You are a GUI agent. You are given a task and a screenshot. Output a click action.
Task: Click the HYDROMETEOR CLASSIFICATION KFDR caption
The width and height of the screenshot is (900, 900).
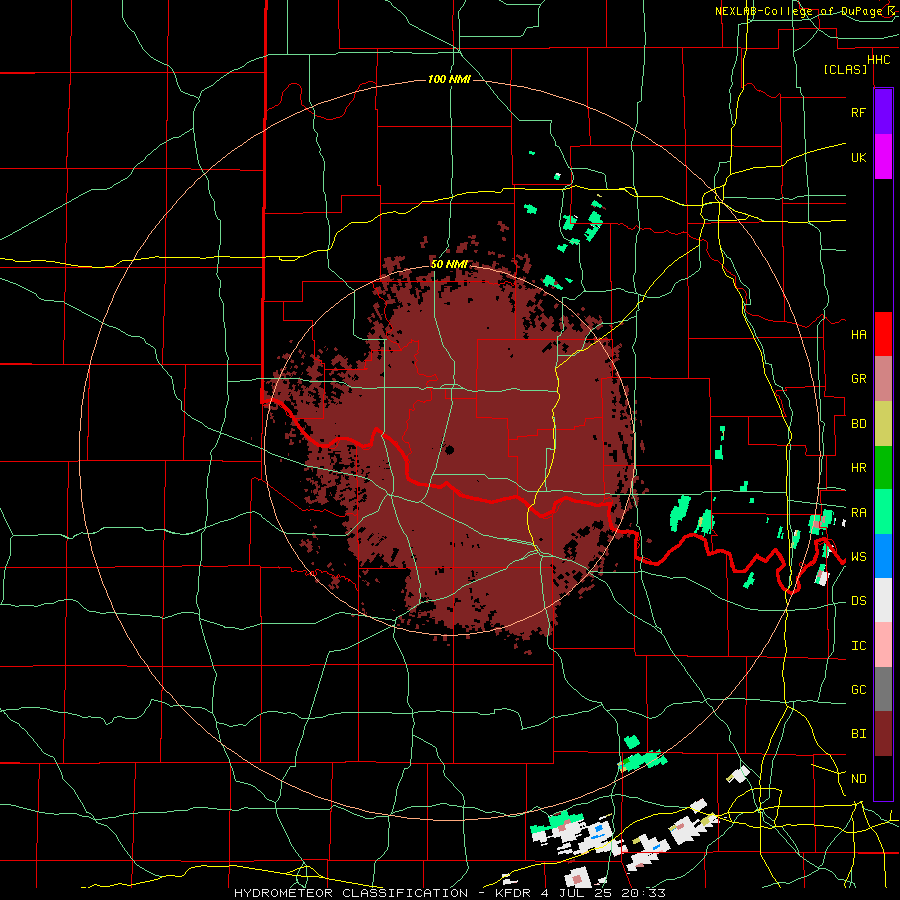coord(450,893)
